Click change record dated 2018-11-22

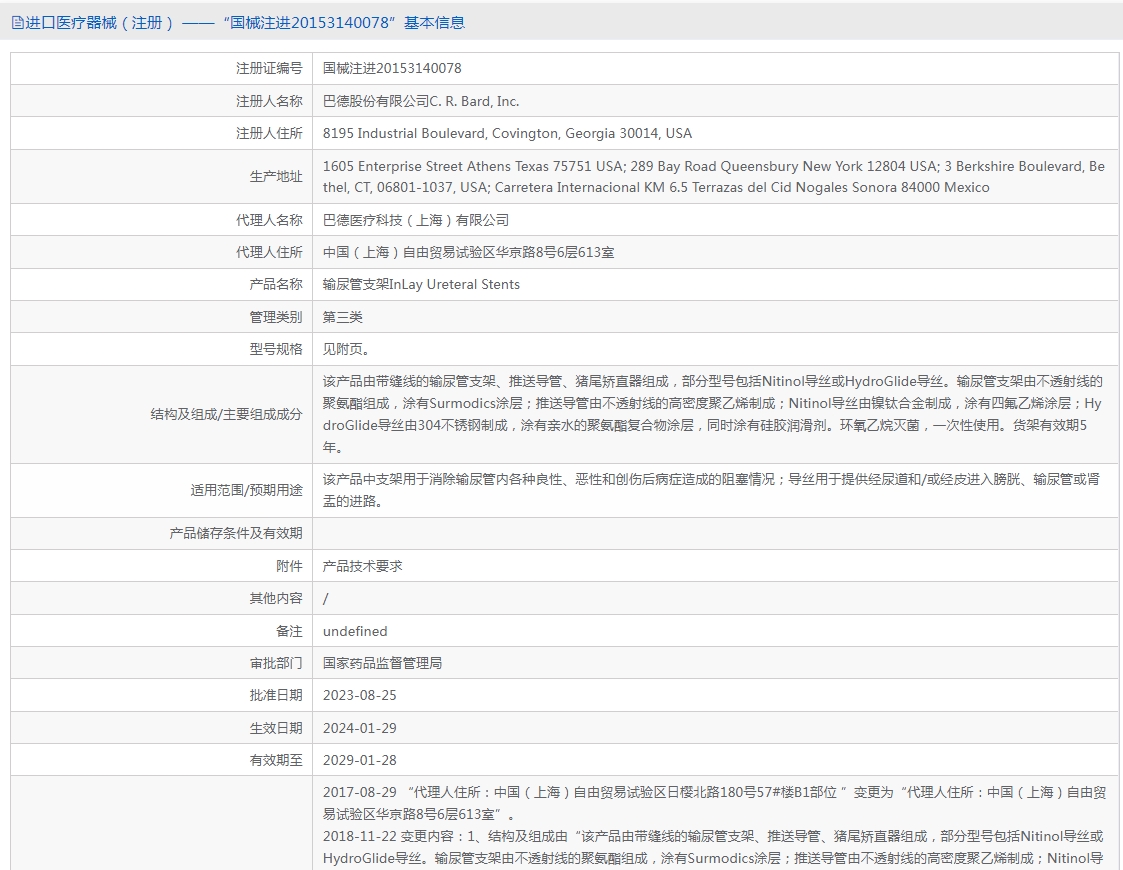point(714,847)
